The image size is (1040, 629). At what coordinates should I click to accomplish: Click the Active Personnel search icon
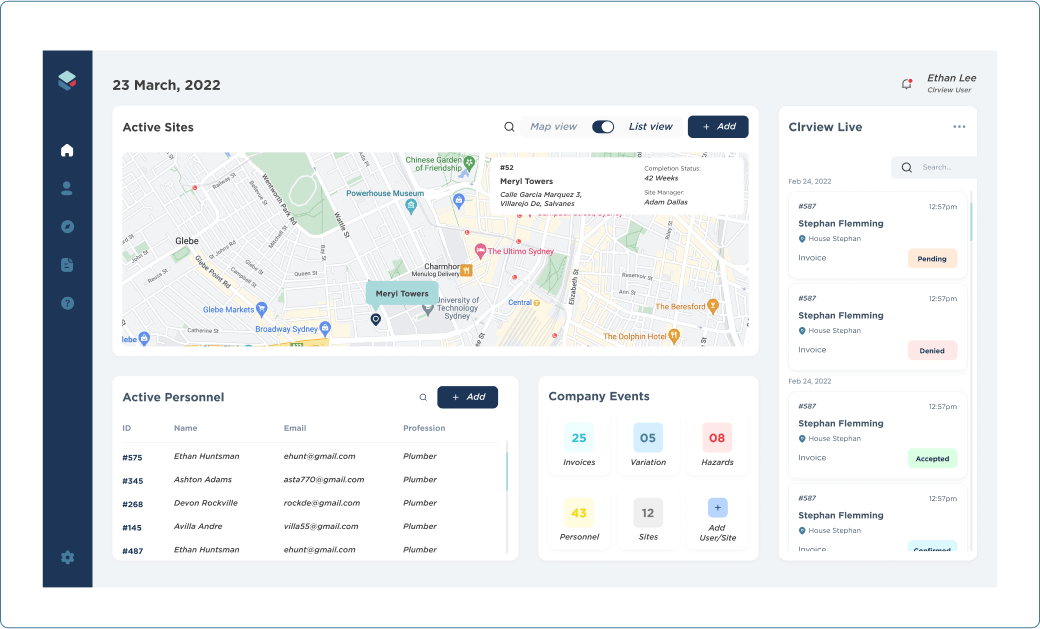pos(423,397)
